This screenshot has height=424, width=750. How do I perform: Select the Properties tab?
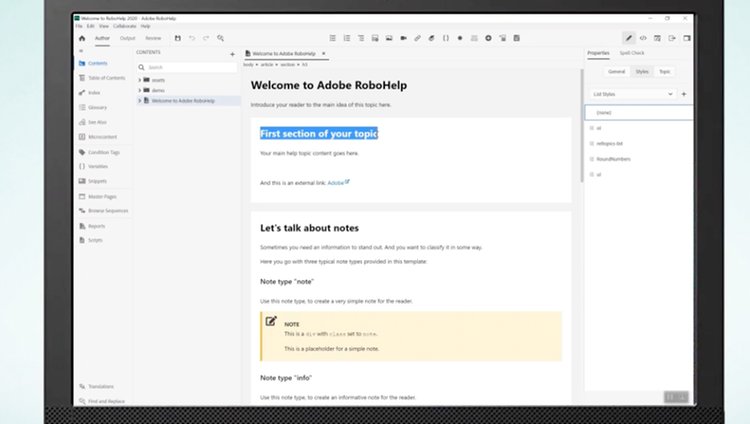pyautogui.click(x=598, y=53)
